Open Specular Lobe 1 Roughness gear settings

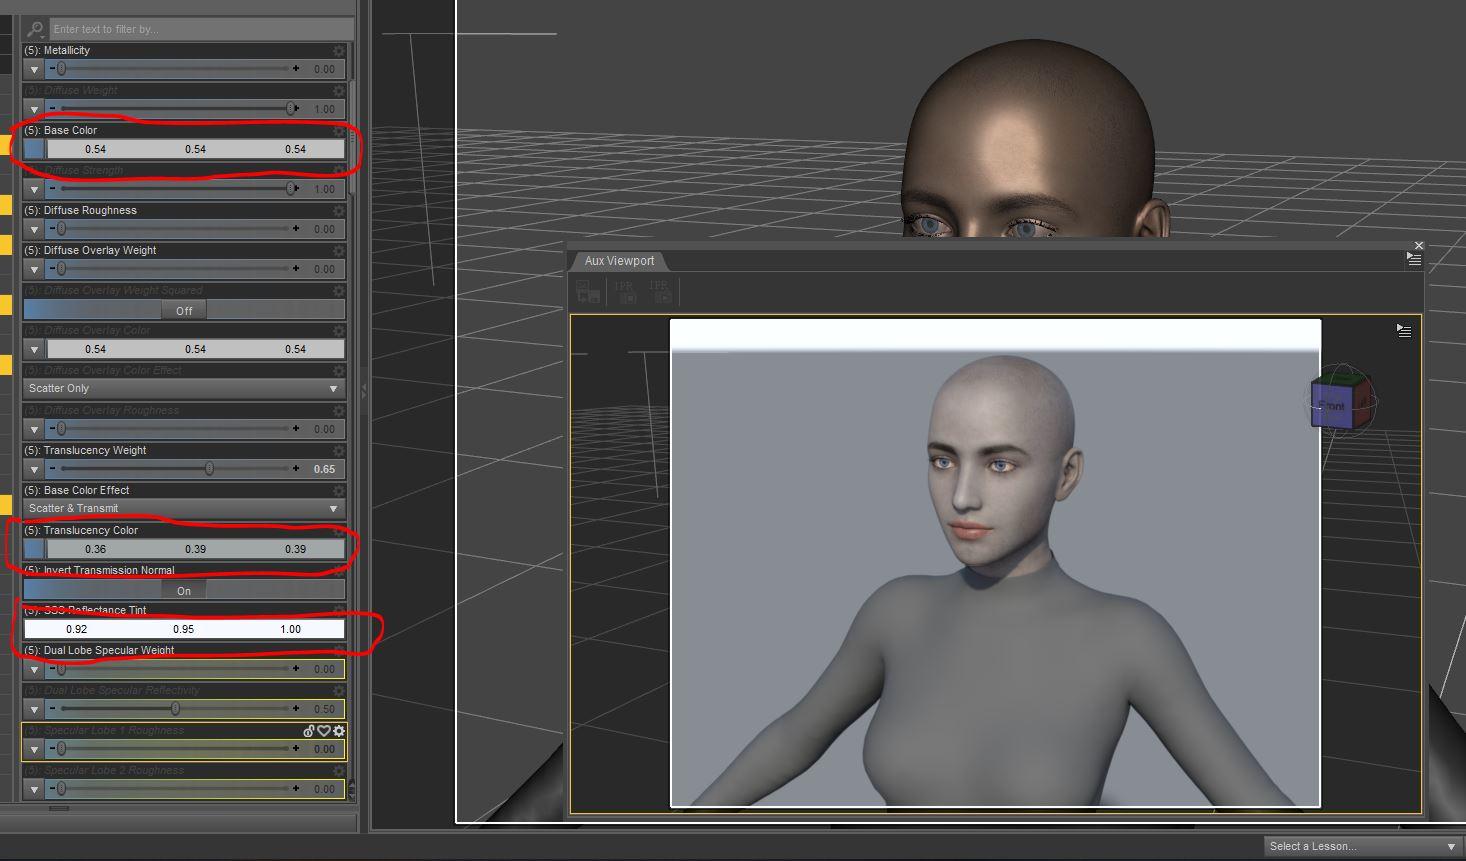(339, 731)
